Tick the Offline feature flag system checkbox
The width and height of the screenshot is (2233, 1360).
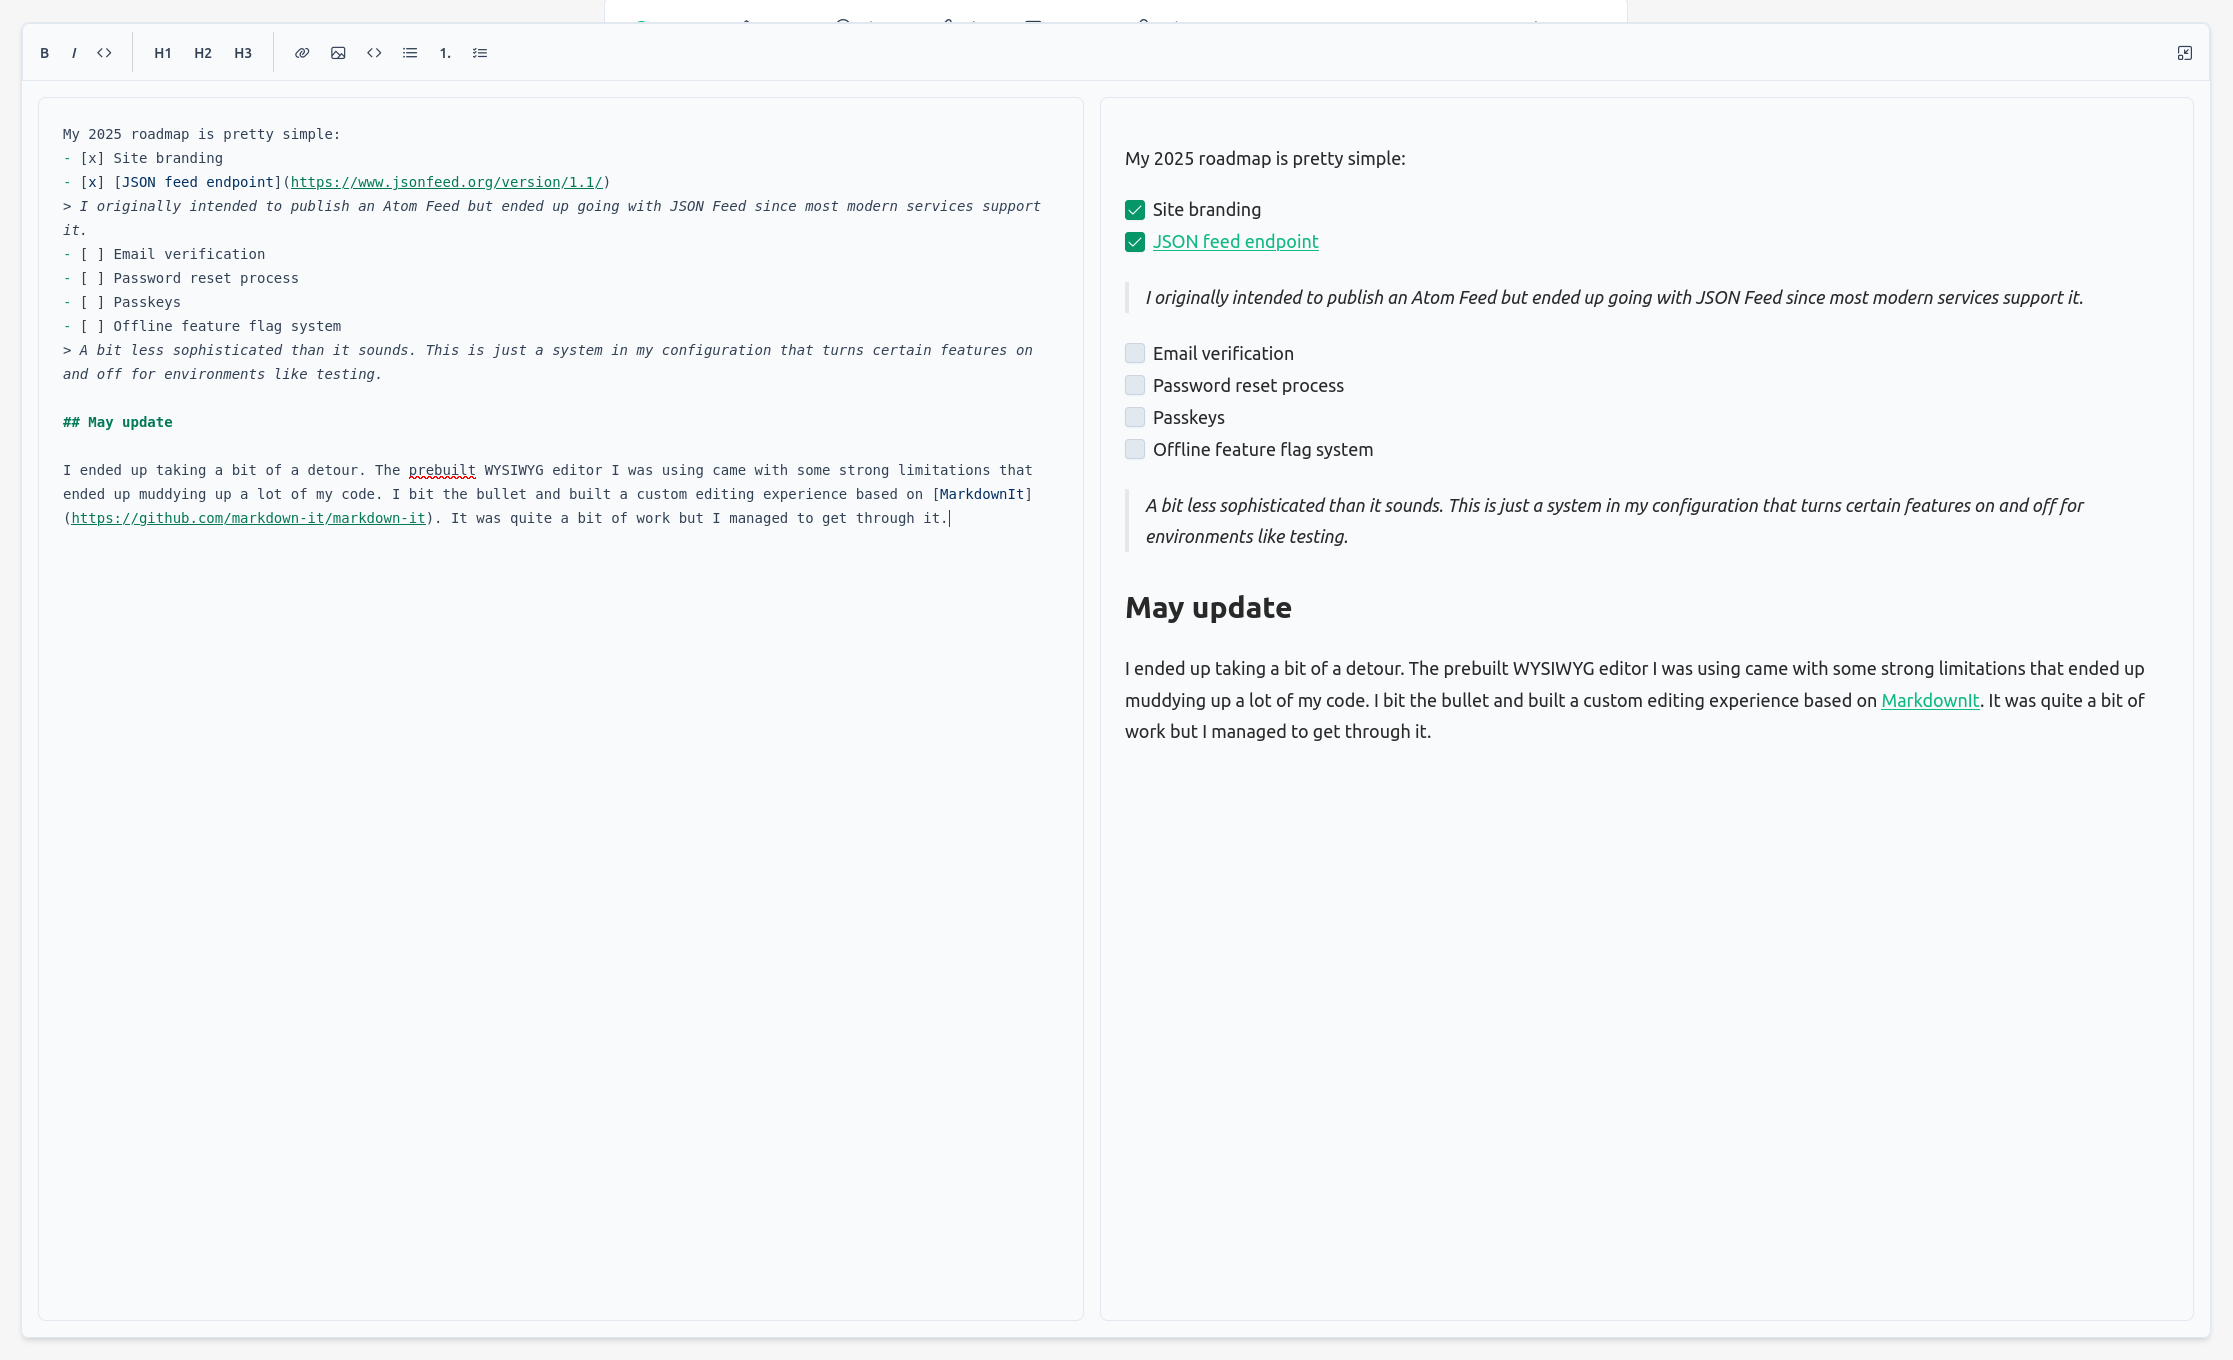(x=1135, y=449)
